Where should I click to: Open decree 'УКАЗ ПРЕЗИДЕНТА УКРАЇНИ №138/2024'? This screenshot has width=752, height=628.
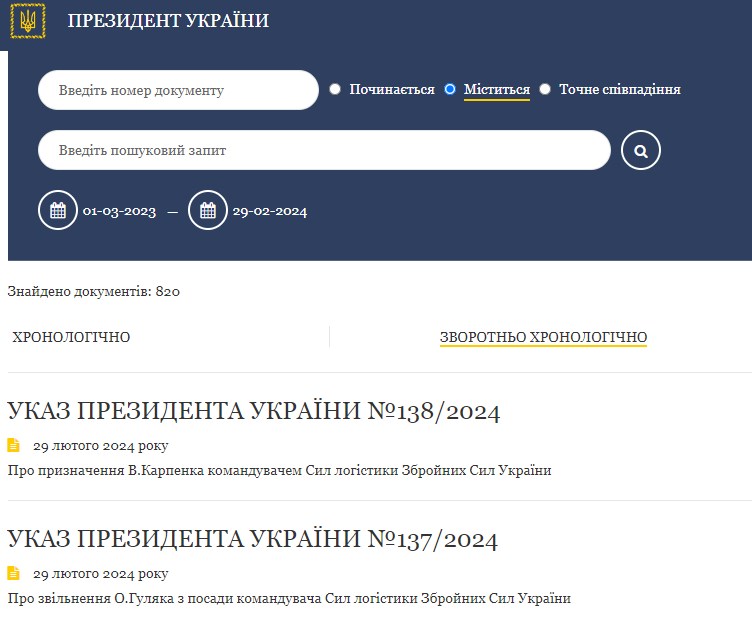coord(254,412)
